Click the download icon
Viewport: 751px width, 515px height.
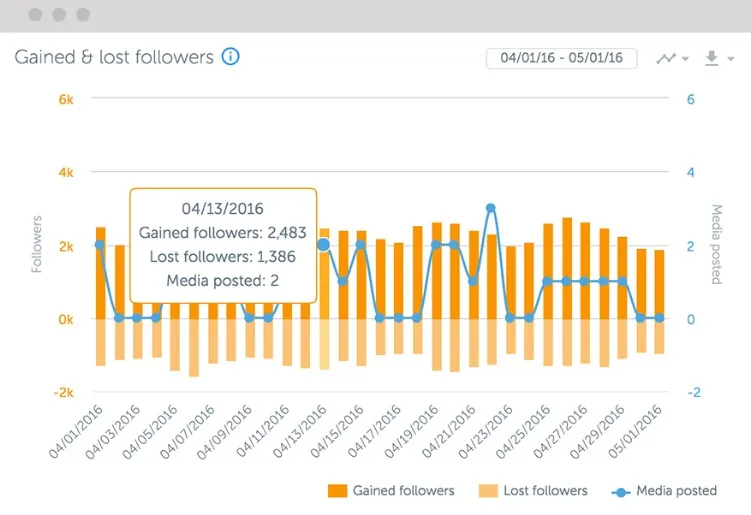point(712,58)
